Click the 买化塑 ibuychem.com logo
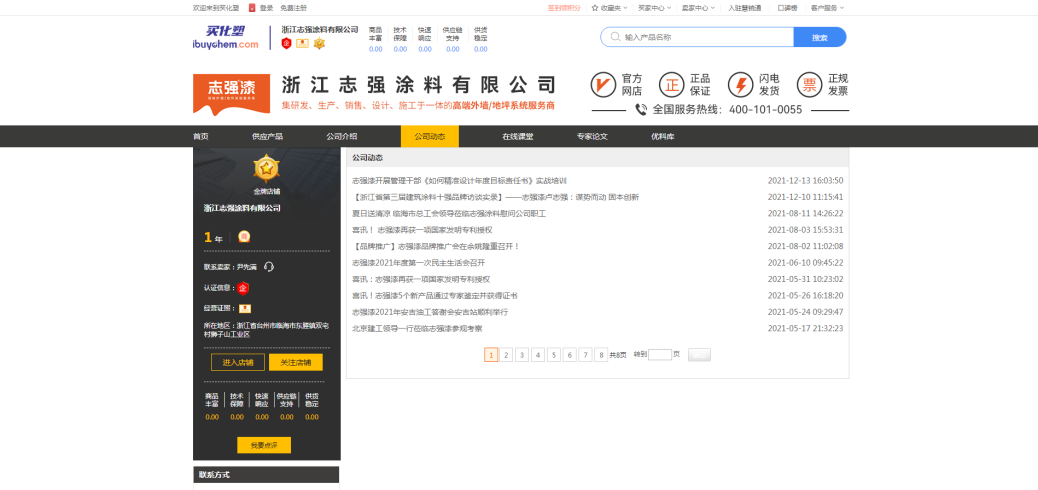The width and height of the screenshot is (1038, 490). pos(225,37)
